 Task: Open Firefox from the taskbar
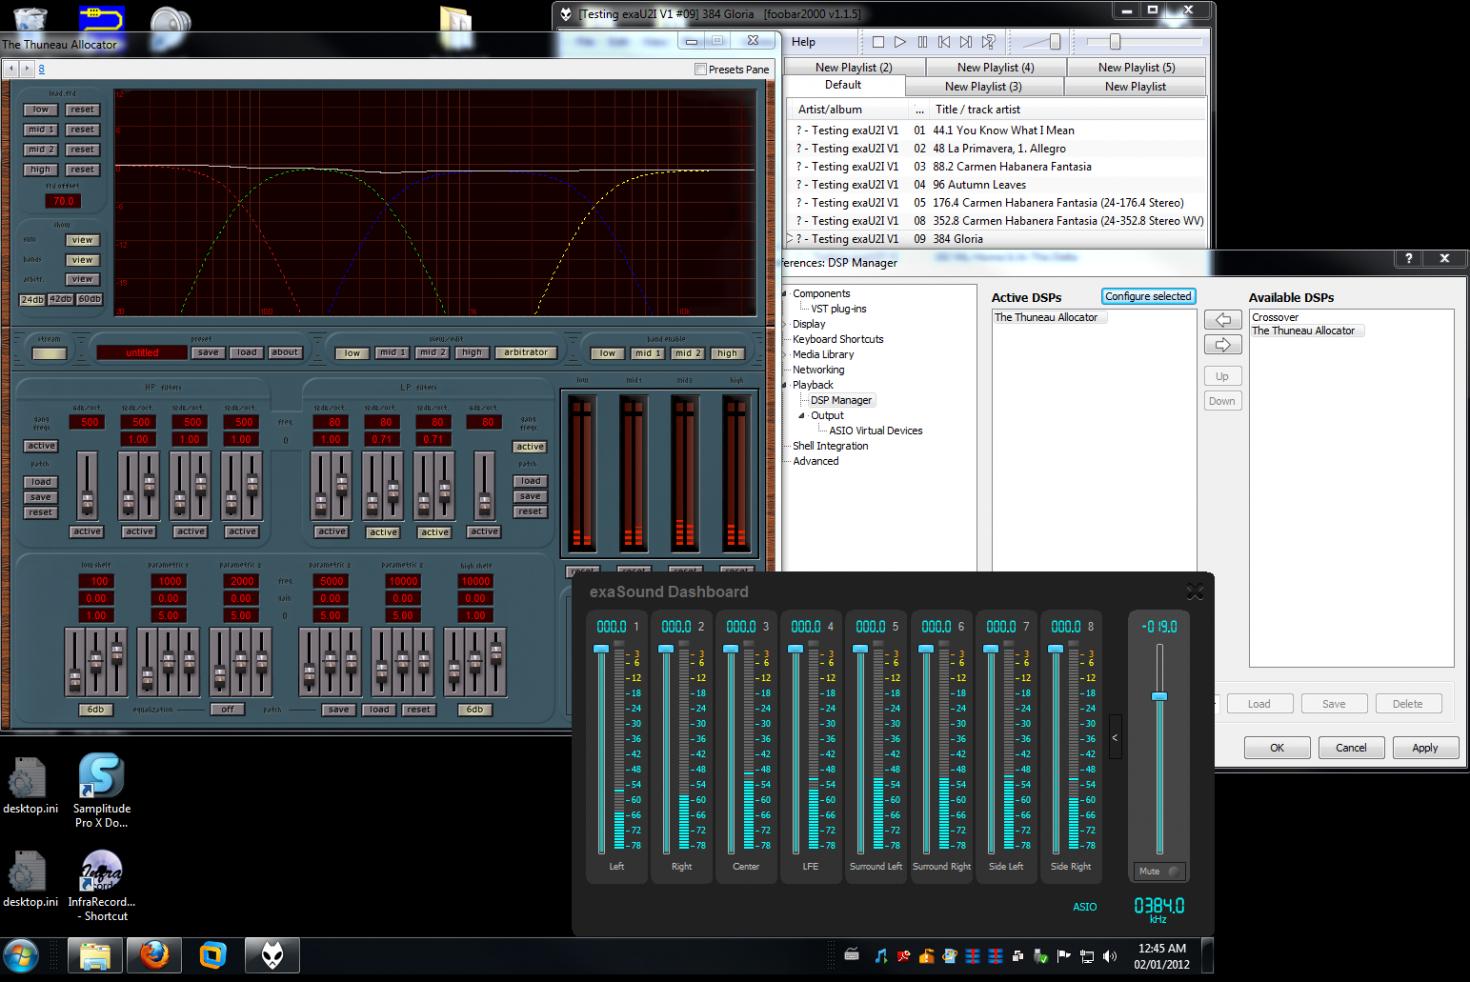(154, 957)
